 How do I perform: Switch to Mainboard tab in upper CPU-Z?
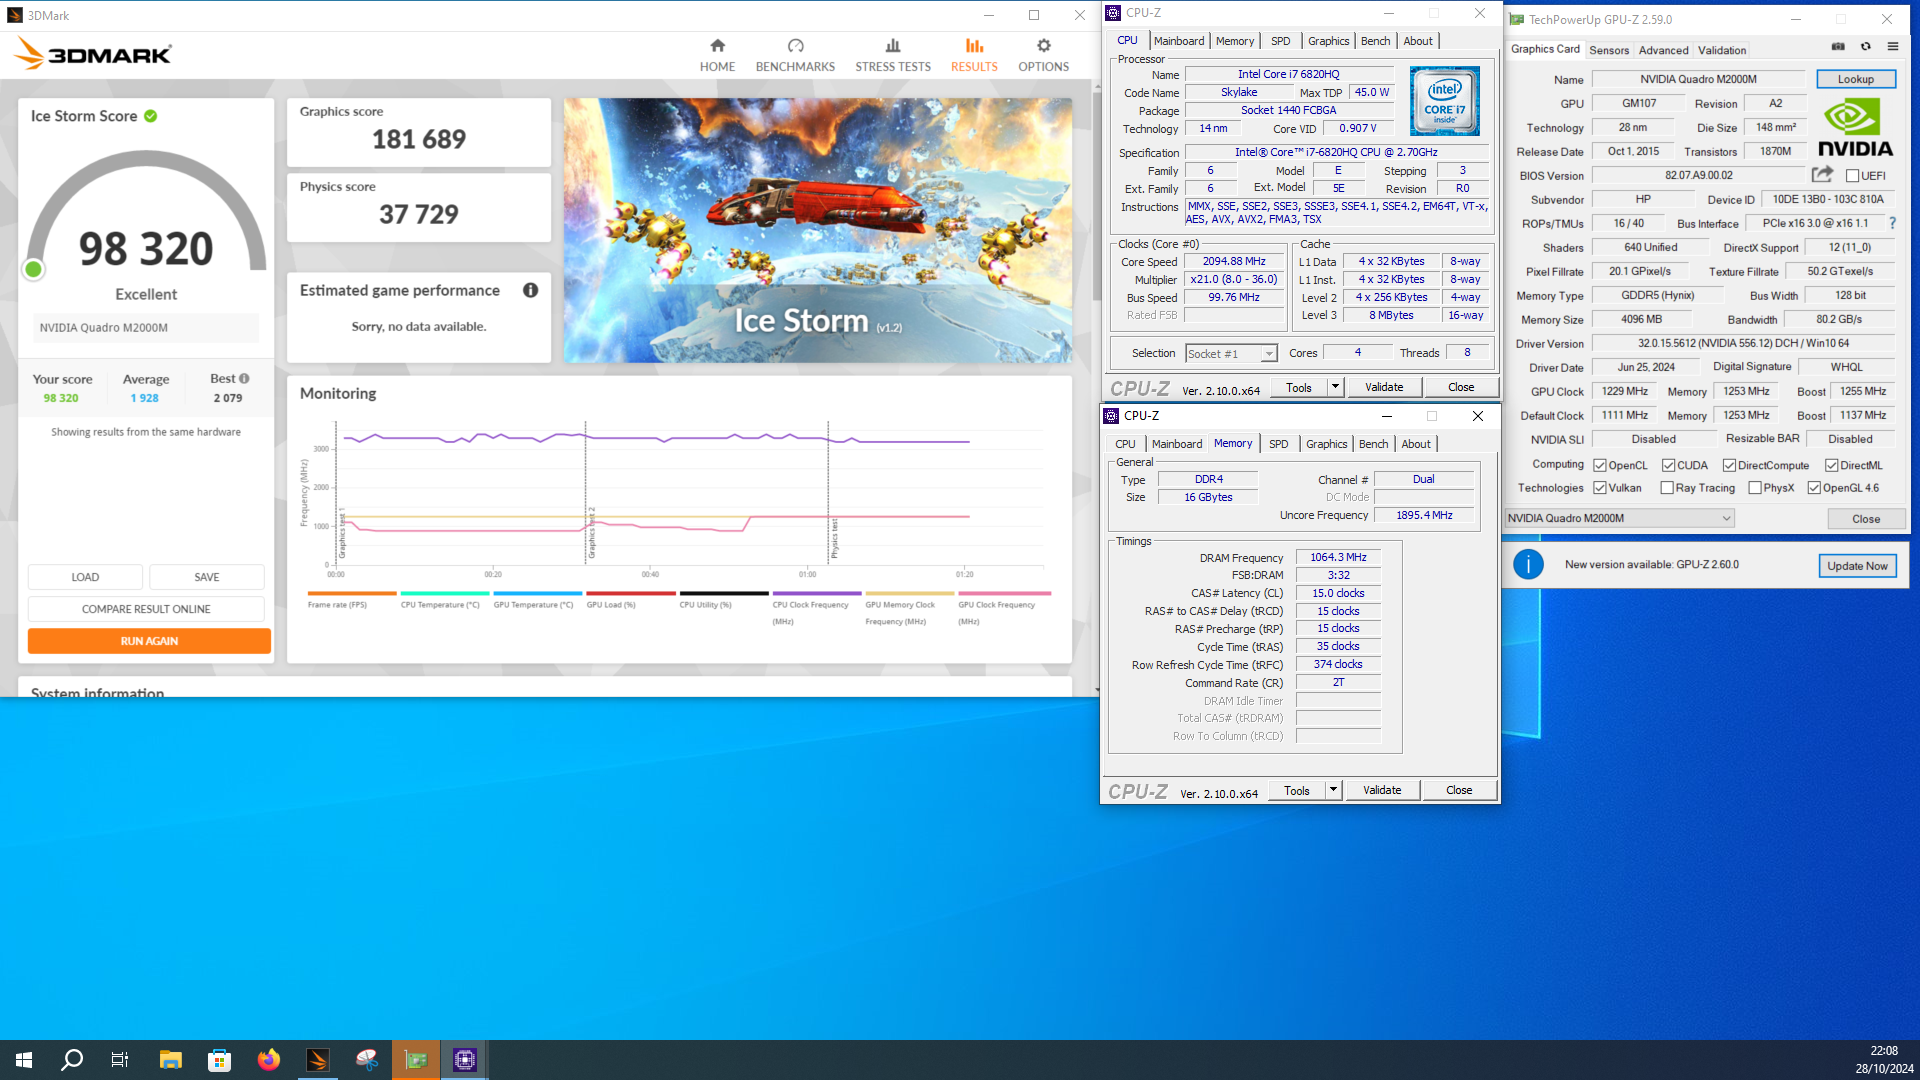click(1178, 41)
